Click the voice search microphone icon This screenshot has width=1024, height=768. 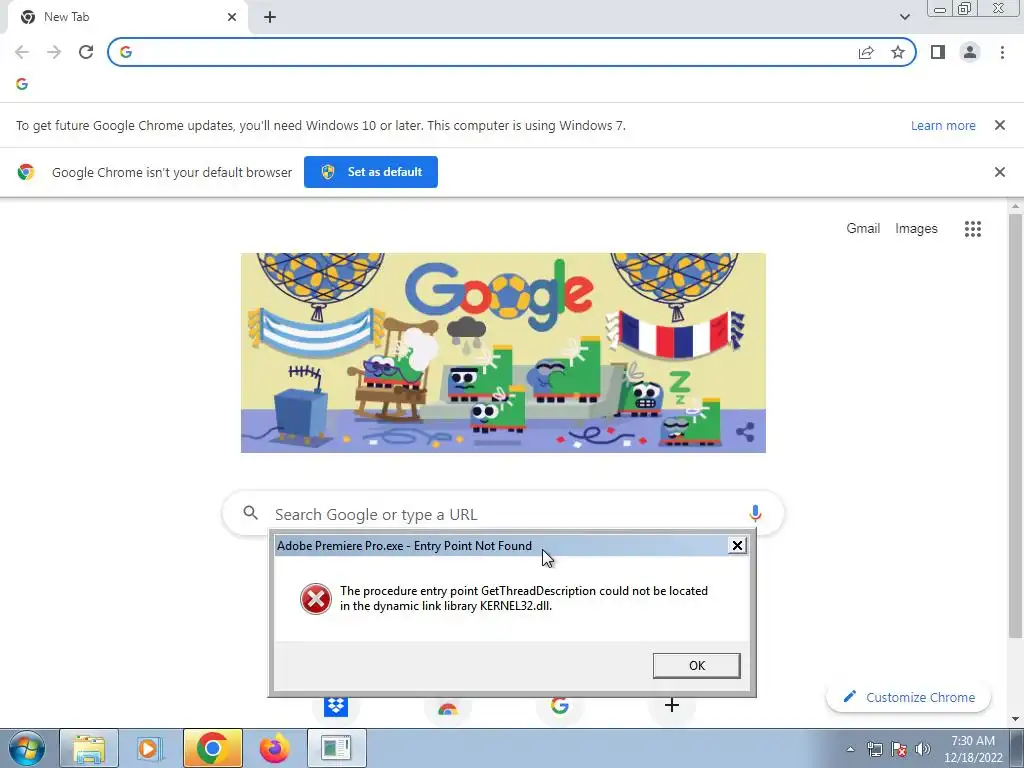755,513
